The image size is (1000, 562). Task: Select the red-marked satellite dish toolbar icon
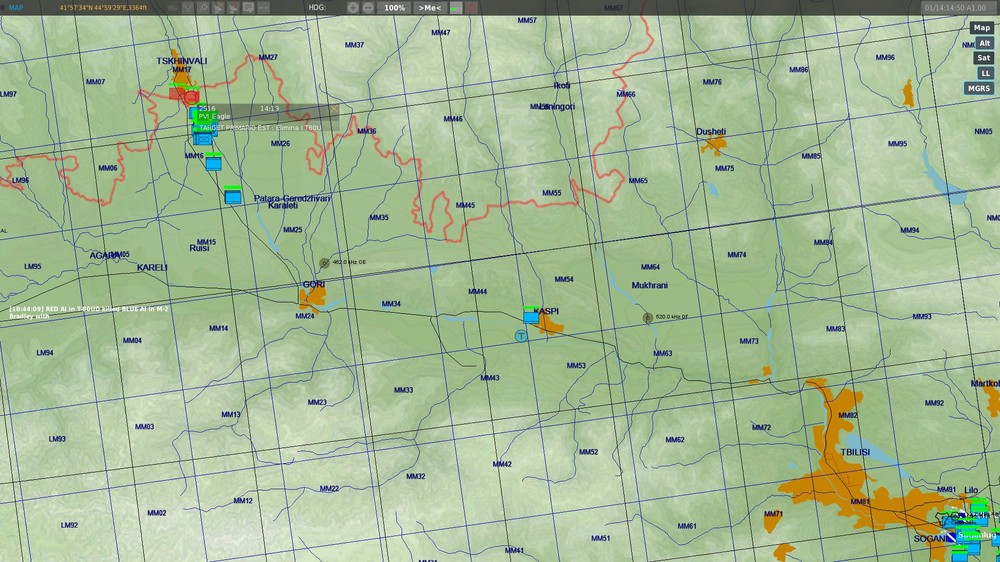(x=233, y=8)
